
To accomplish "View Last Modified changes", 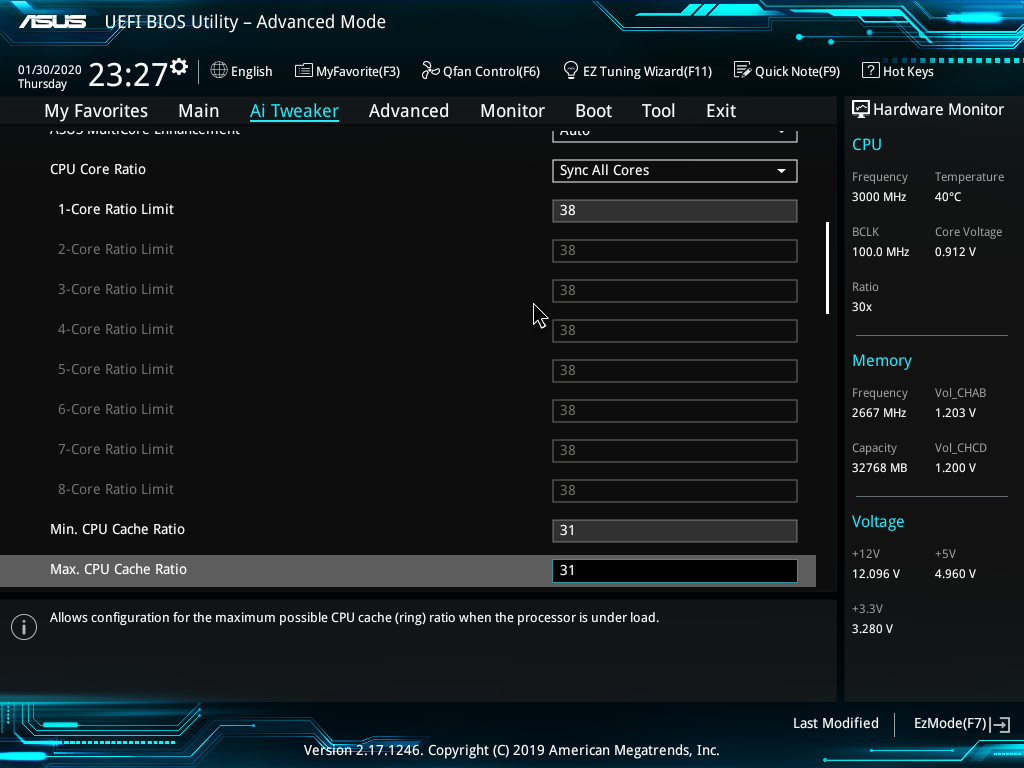I will [x=835, y=723].
